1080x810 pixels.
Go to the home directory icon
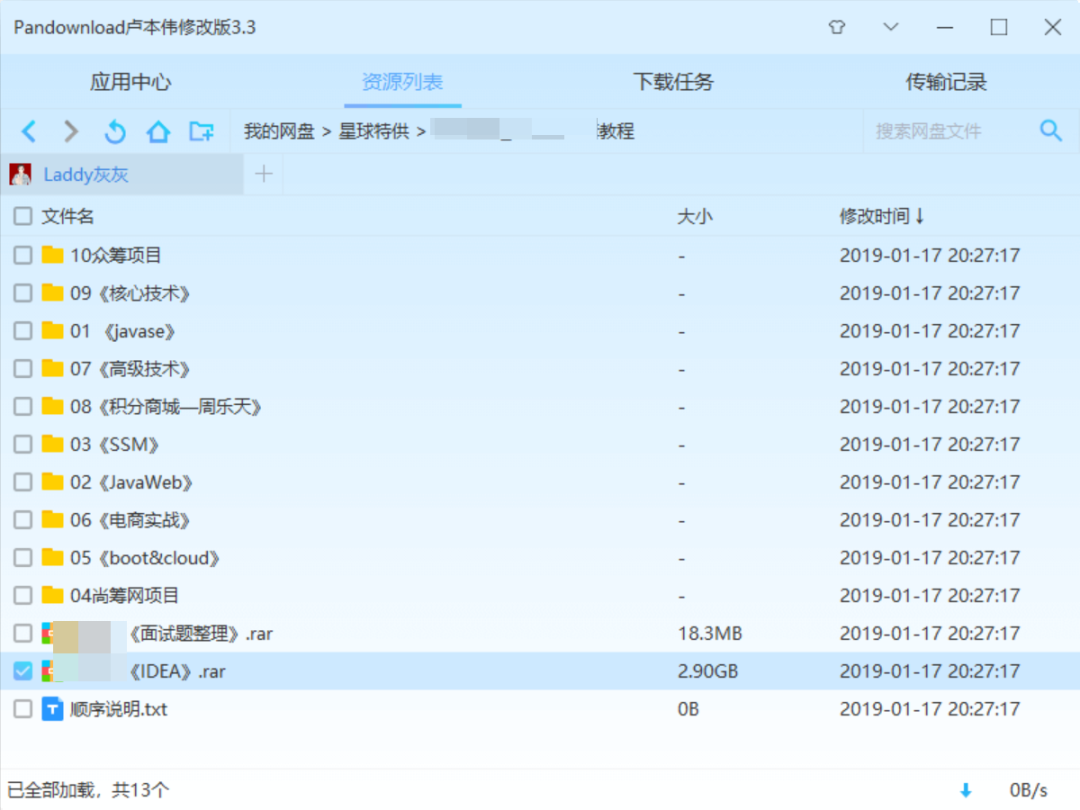[158, 131]
